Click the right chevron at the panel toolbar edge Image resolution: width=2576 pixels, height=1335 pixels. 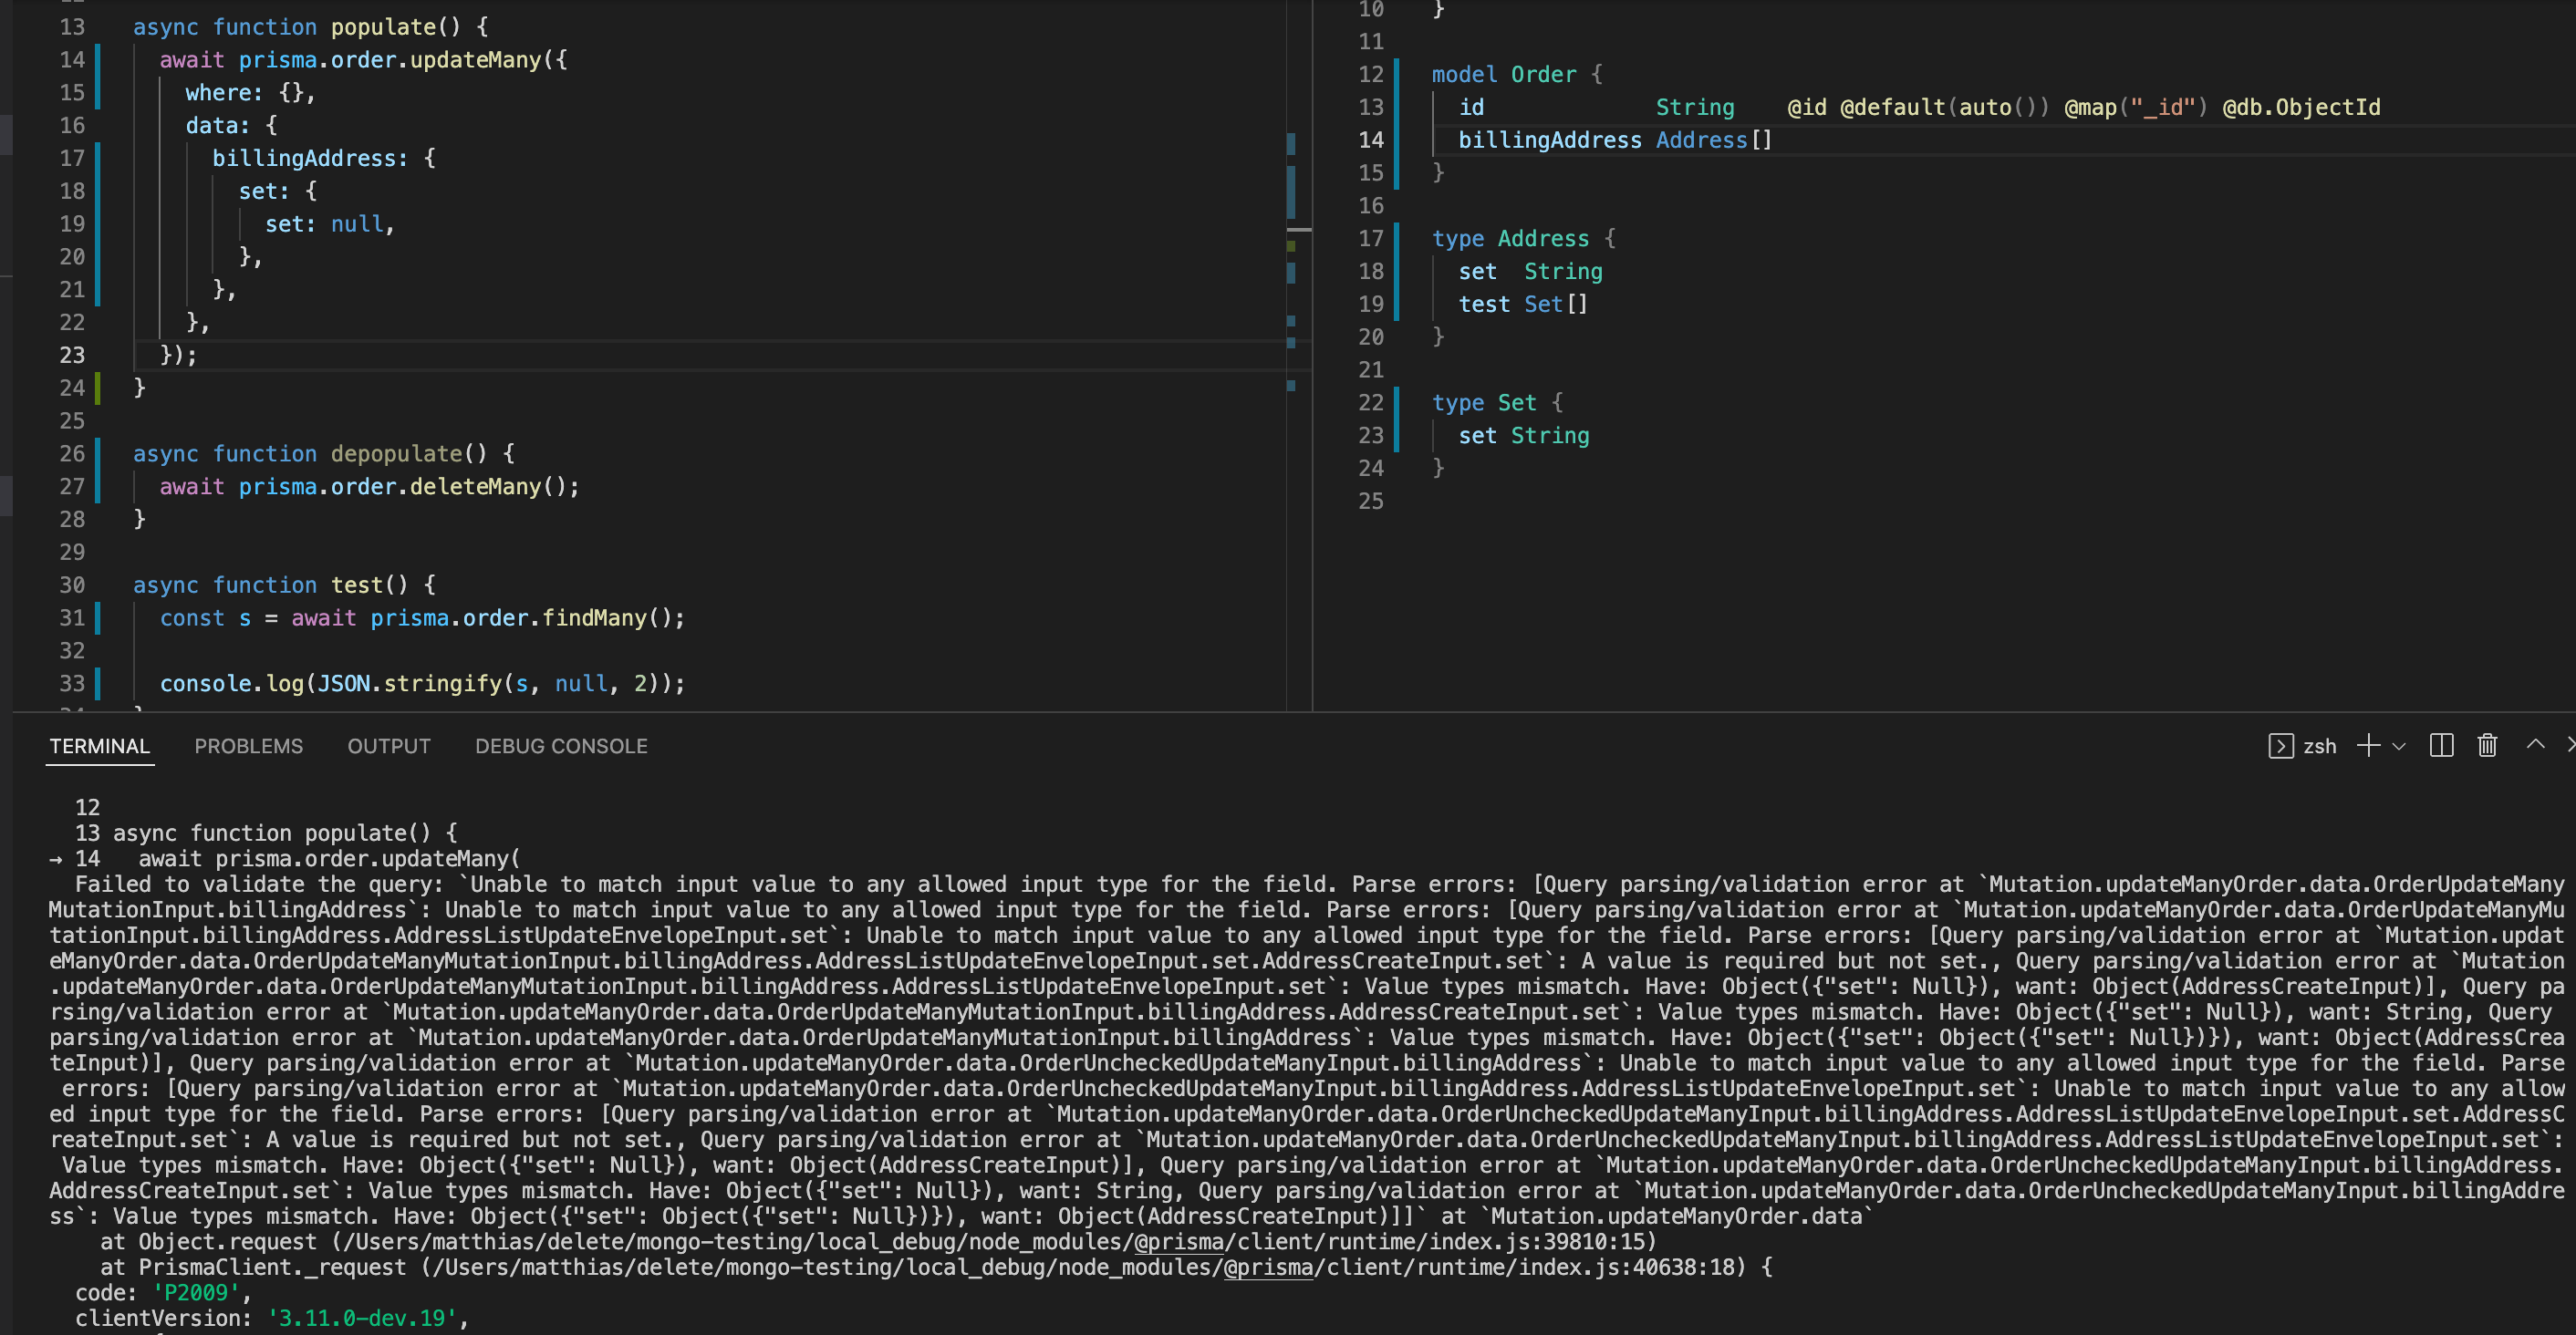(x=2570, y=745)
